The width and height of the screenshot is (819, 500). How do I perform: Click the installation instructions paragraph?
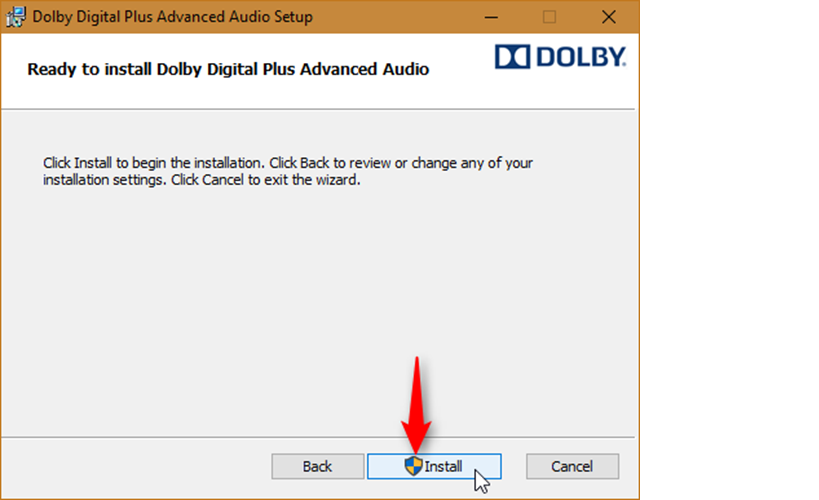(288, 171)
